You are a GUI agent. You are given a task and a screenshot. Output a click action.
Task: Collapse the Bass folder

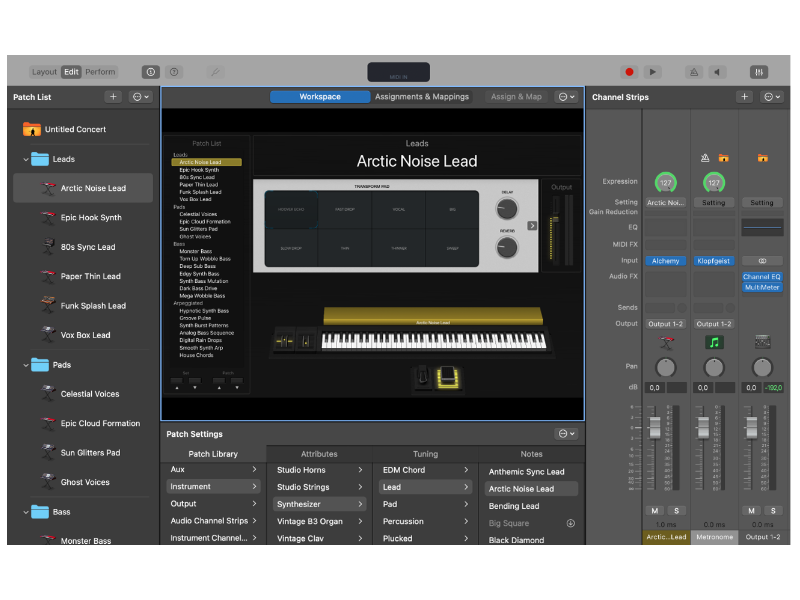pyautogui.click(x=26, y=512)
